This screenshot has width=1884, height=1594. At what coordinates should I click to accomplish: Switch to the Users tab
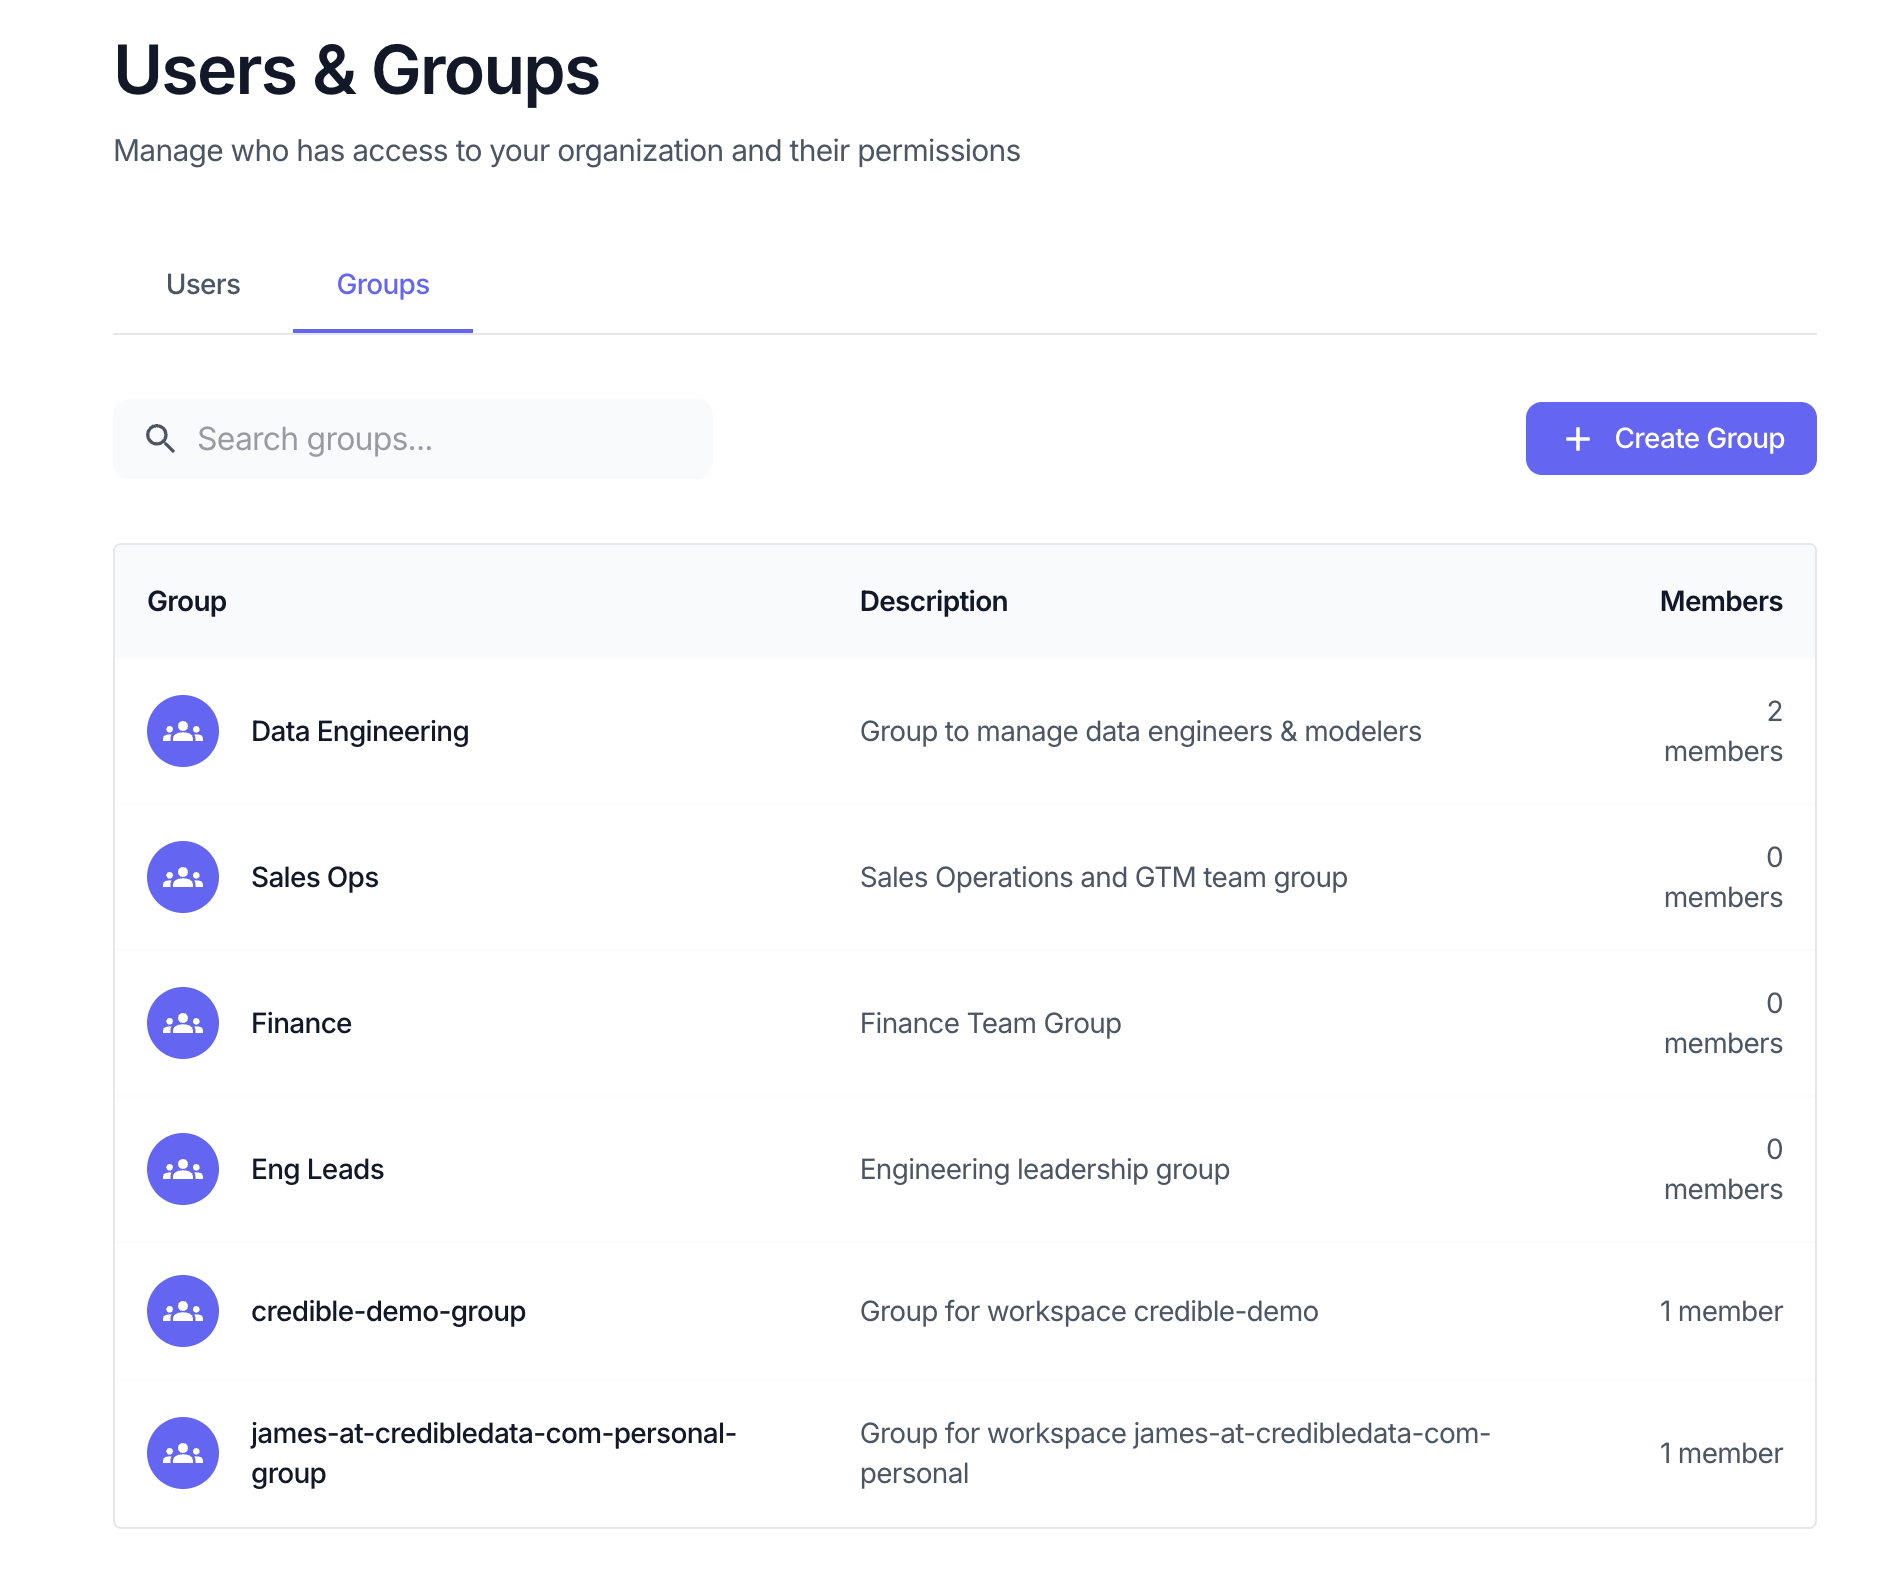pos(203,285)
